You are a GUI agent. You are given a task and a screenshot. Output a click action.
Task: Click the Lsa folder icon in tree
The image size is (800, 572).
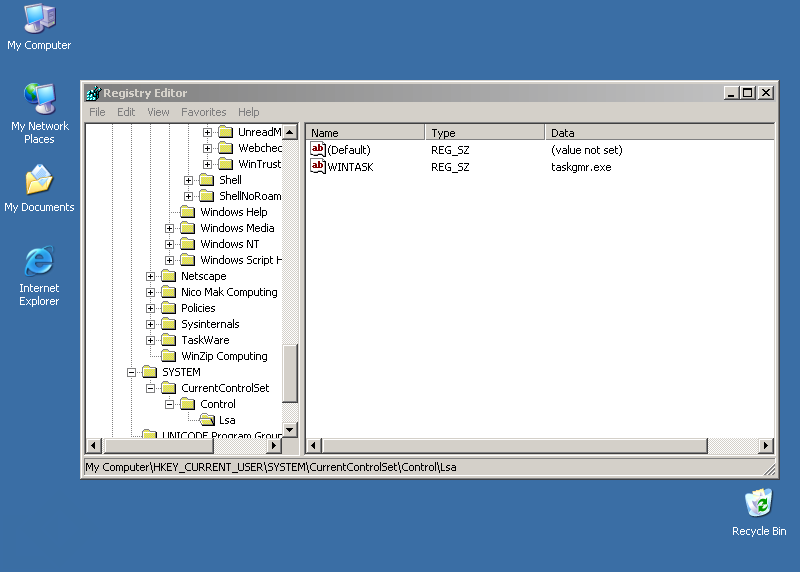pyautogui.click(x=207, y=420)
